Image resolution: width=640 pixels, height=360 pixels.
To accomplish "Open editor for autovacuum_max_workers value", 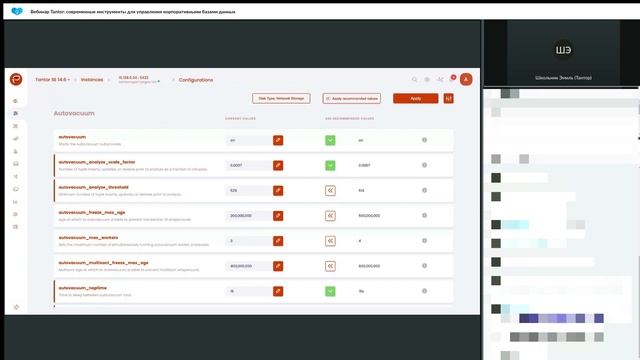I will coord(278,241).
